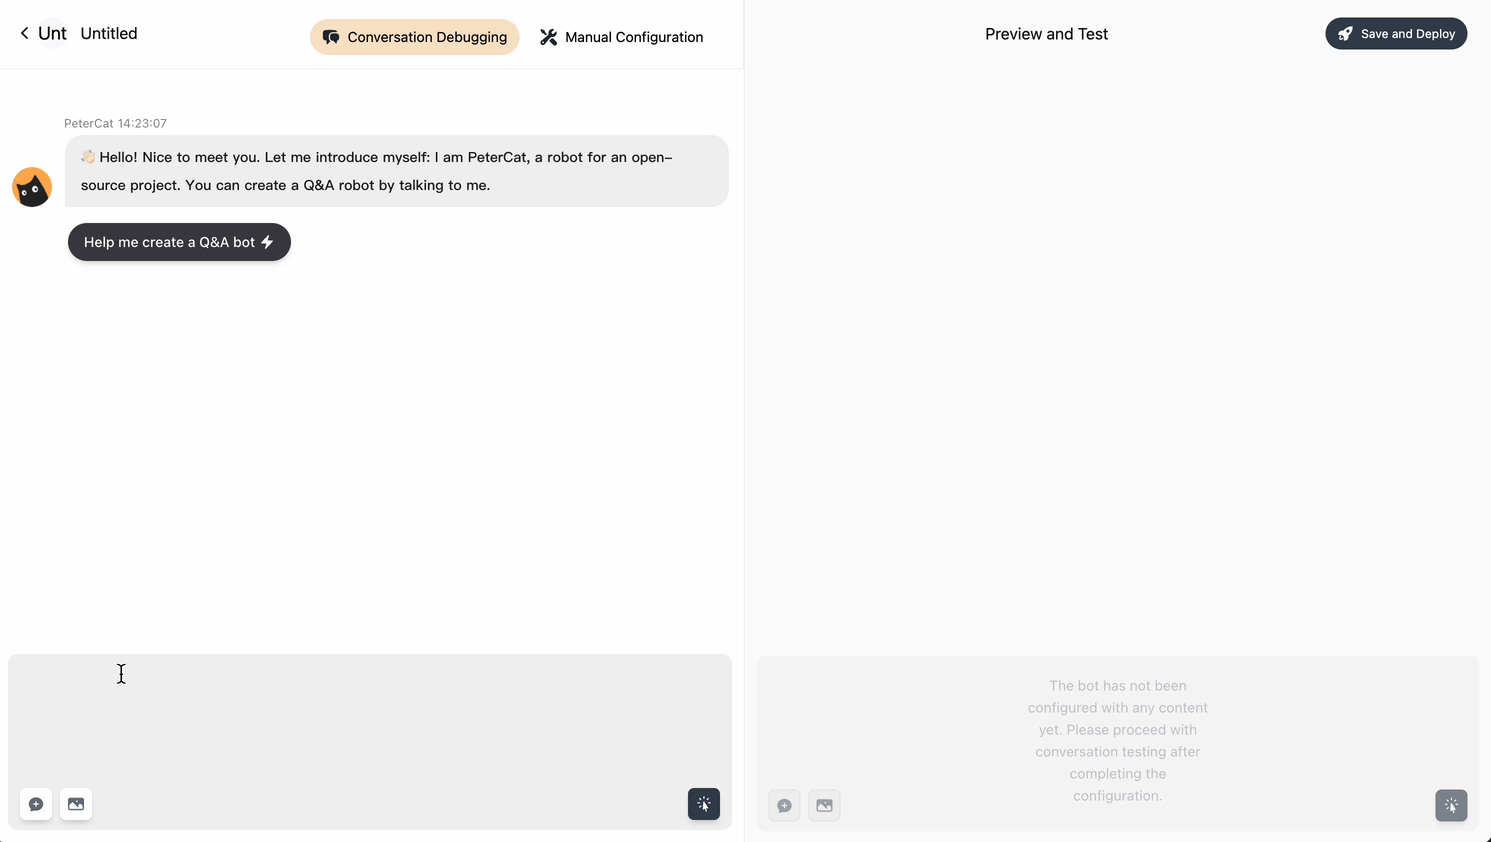This screenshot has width=1491, height=842.
Task: Click the back chevron arrow
Action: point(23,32)
